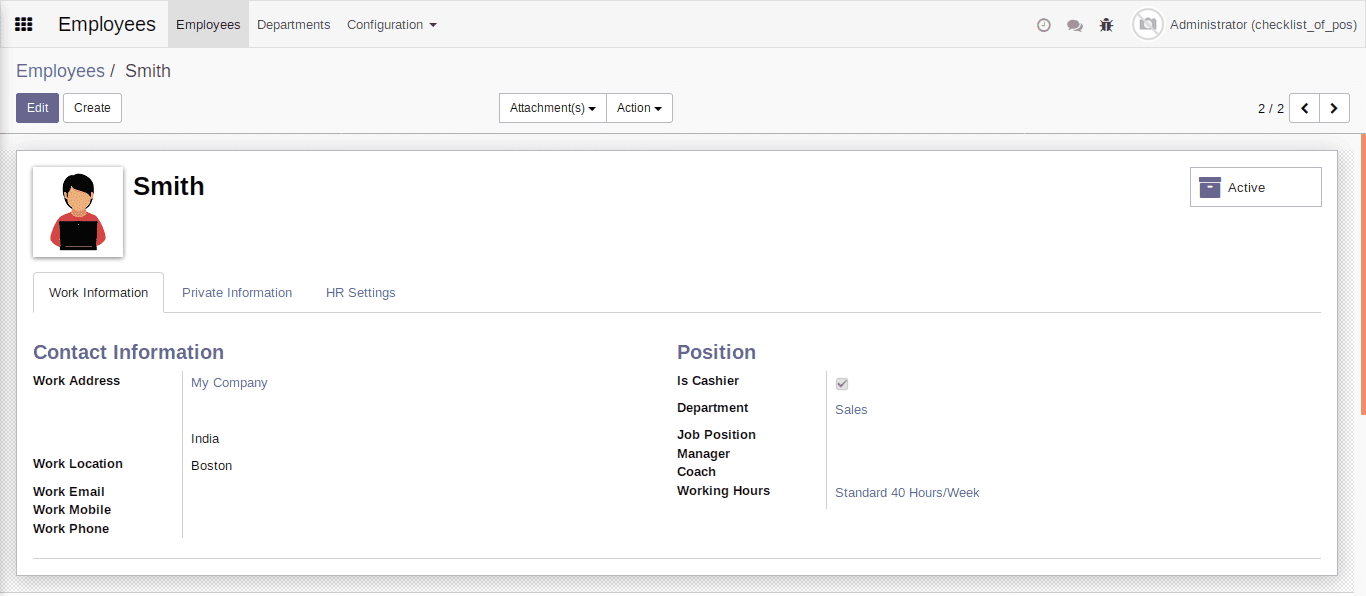Click the Work Phone label
Viewport: 1366px width, 596px height.
pyautogui.click(x=71, y=529)
